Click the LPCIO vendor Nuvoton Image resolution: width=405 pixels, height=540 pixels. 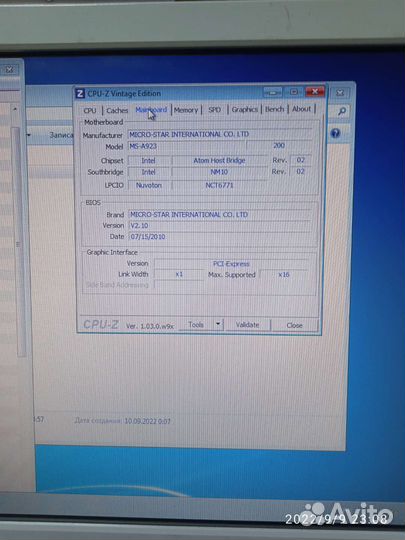pyautogui.click(x=148, y=185)
